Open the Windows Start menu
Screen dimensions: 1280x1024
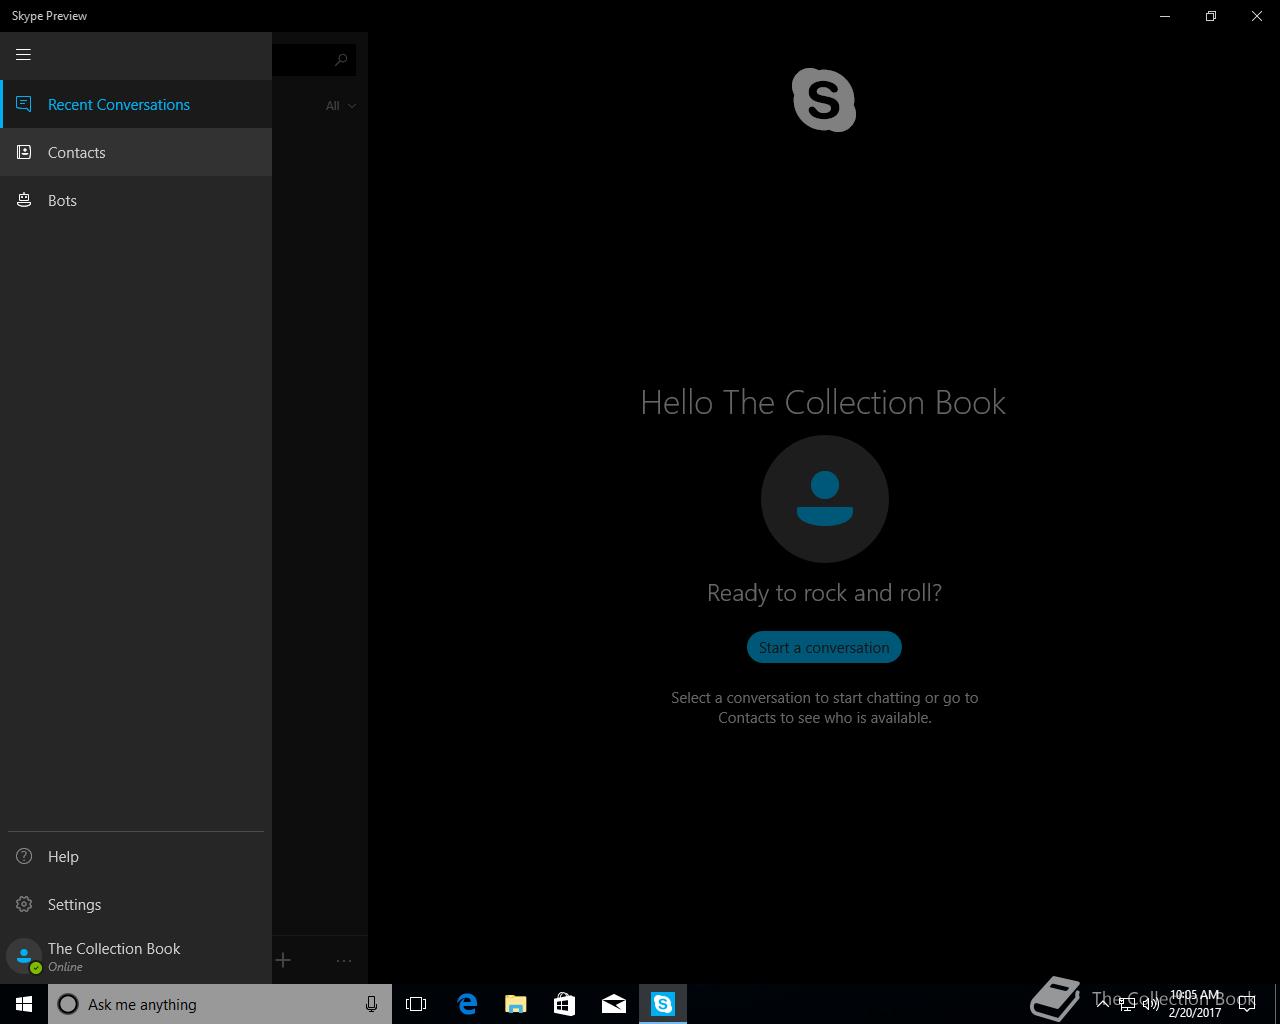tap(24, 1004)
